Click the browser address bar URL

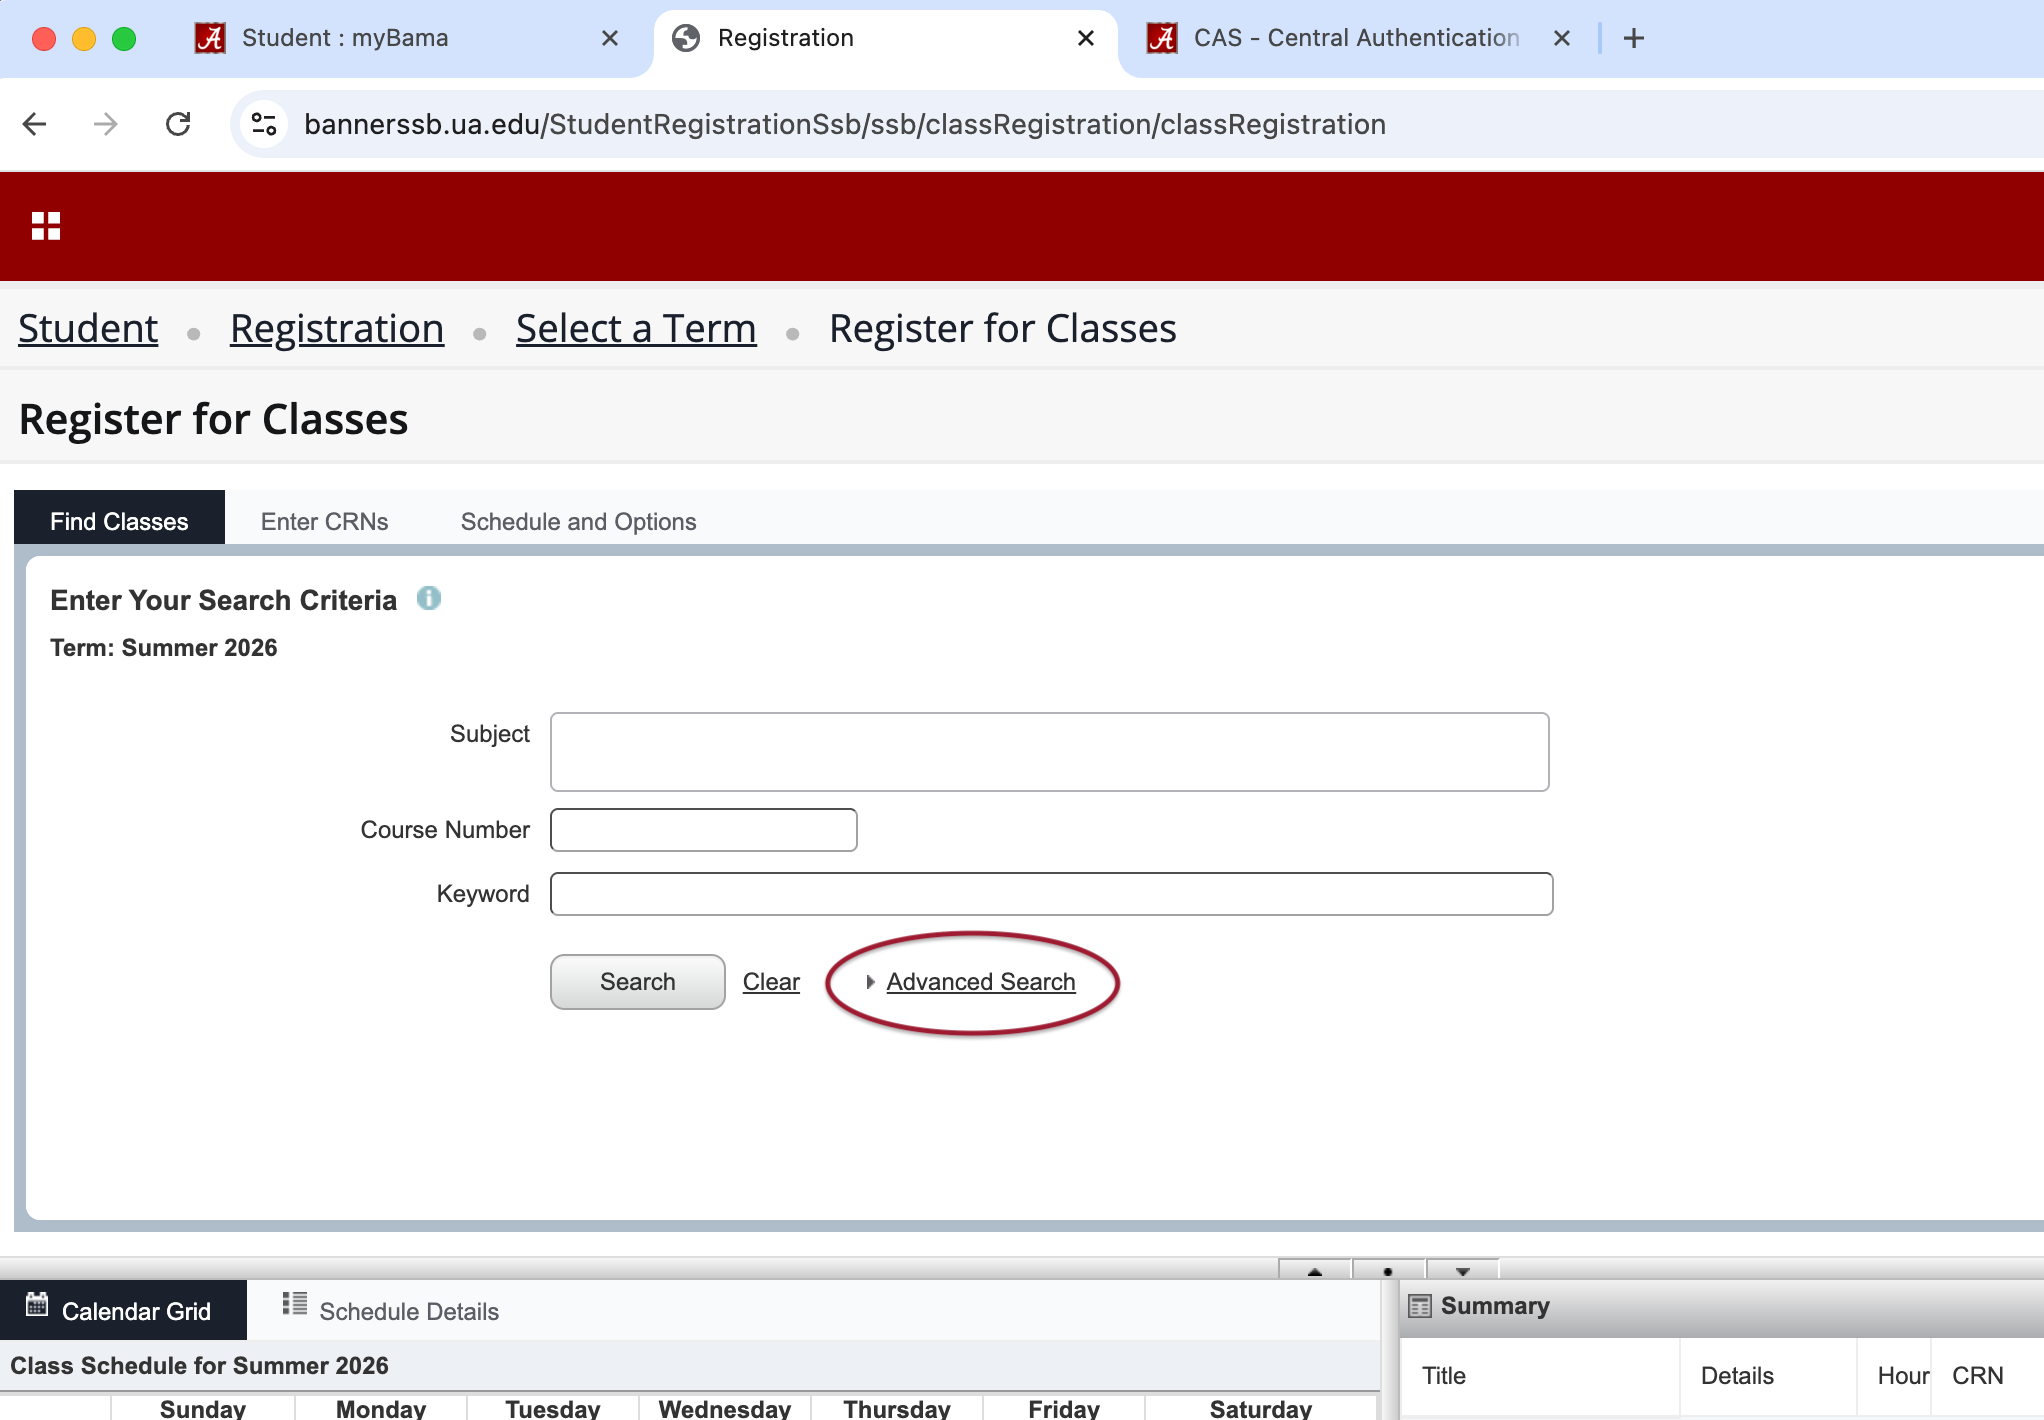845,124
